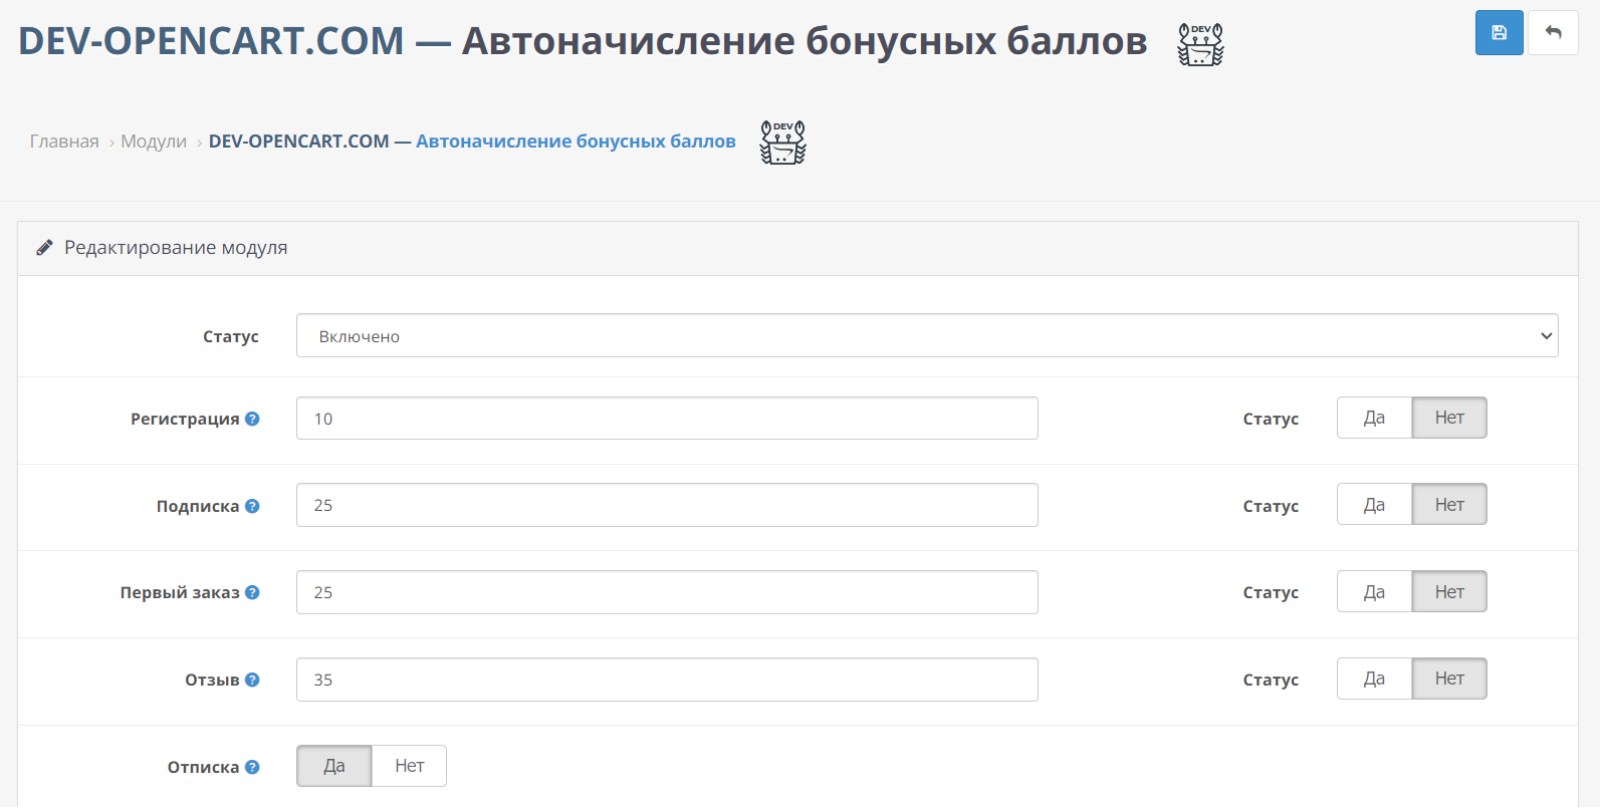Open the help tooltip icon next to Отзыв
Screen dimensions: 1600x808
[252, 680]
